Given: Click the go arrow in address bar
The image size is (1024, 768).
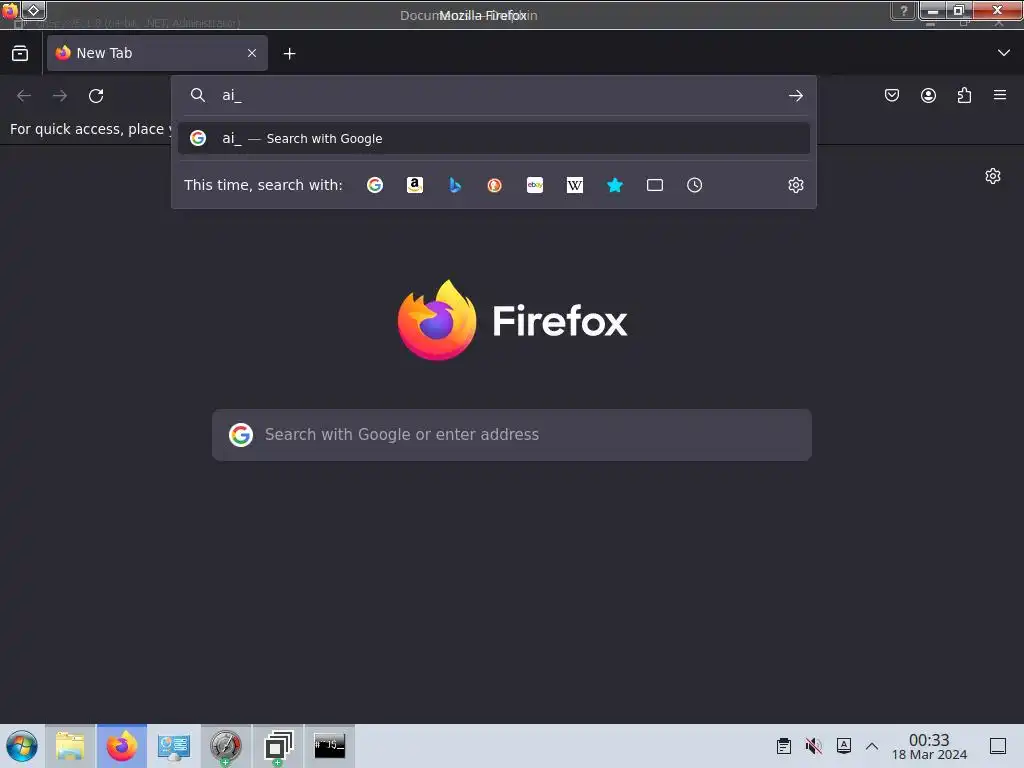Looking at the screenshot, I should [x=795, y=96].
